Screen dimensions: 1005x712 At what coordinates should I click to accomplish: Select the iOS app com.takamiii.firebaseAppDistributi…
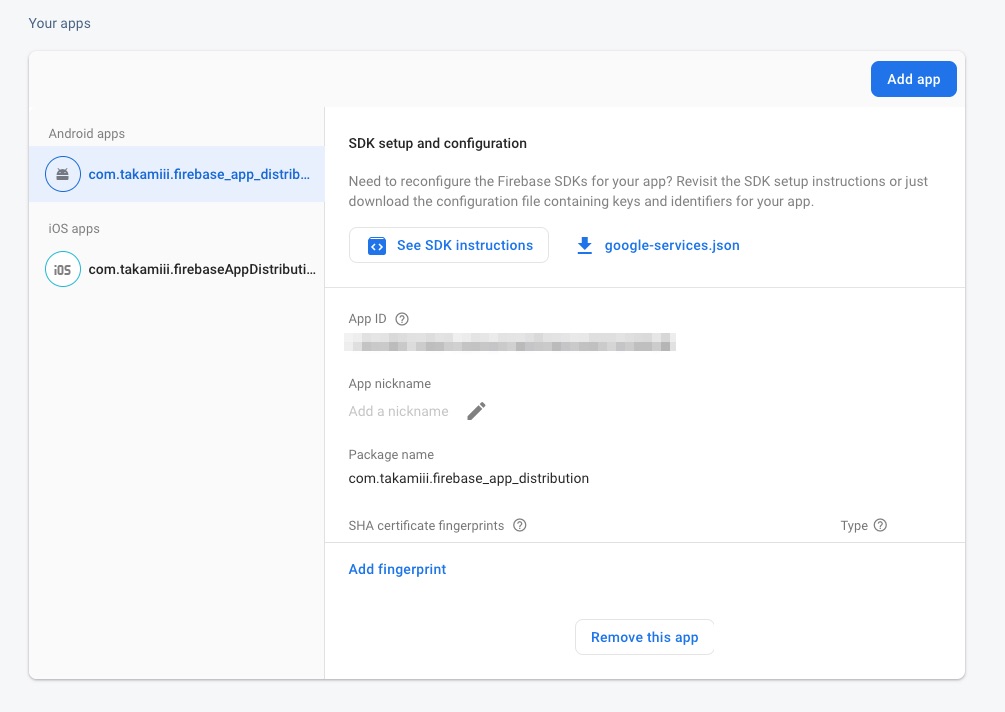coord(177,269)
